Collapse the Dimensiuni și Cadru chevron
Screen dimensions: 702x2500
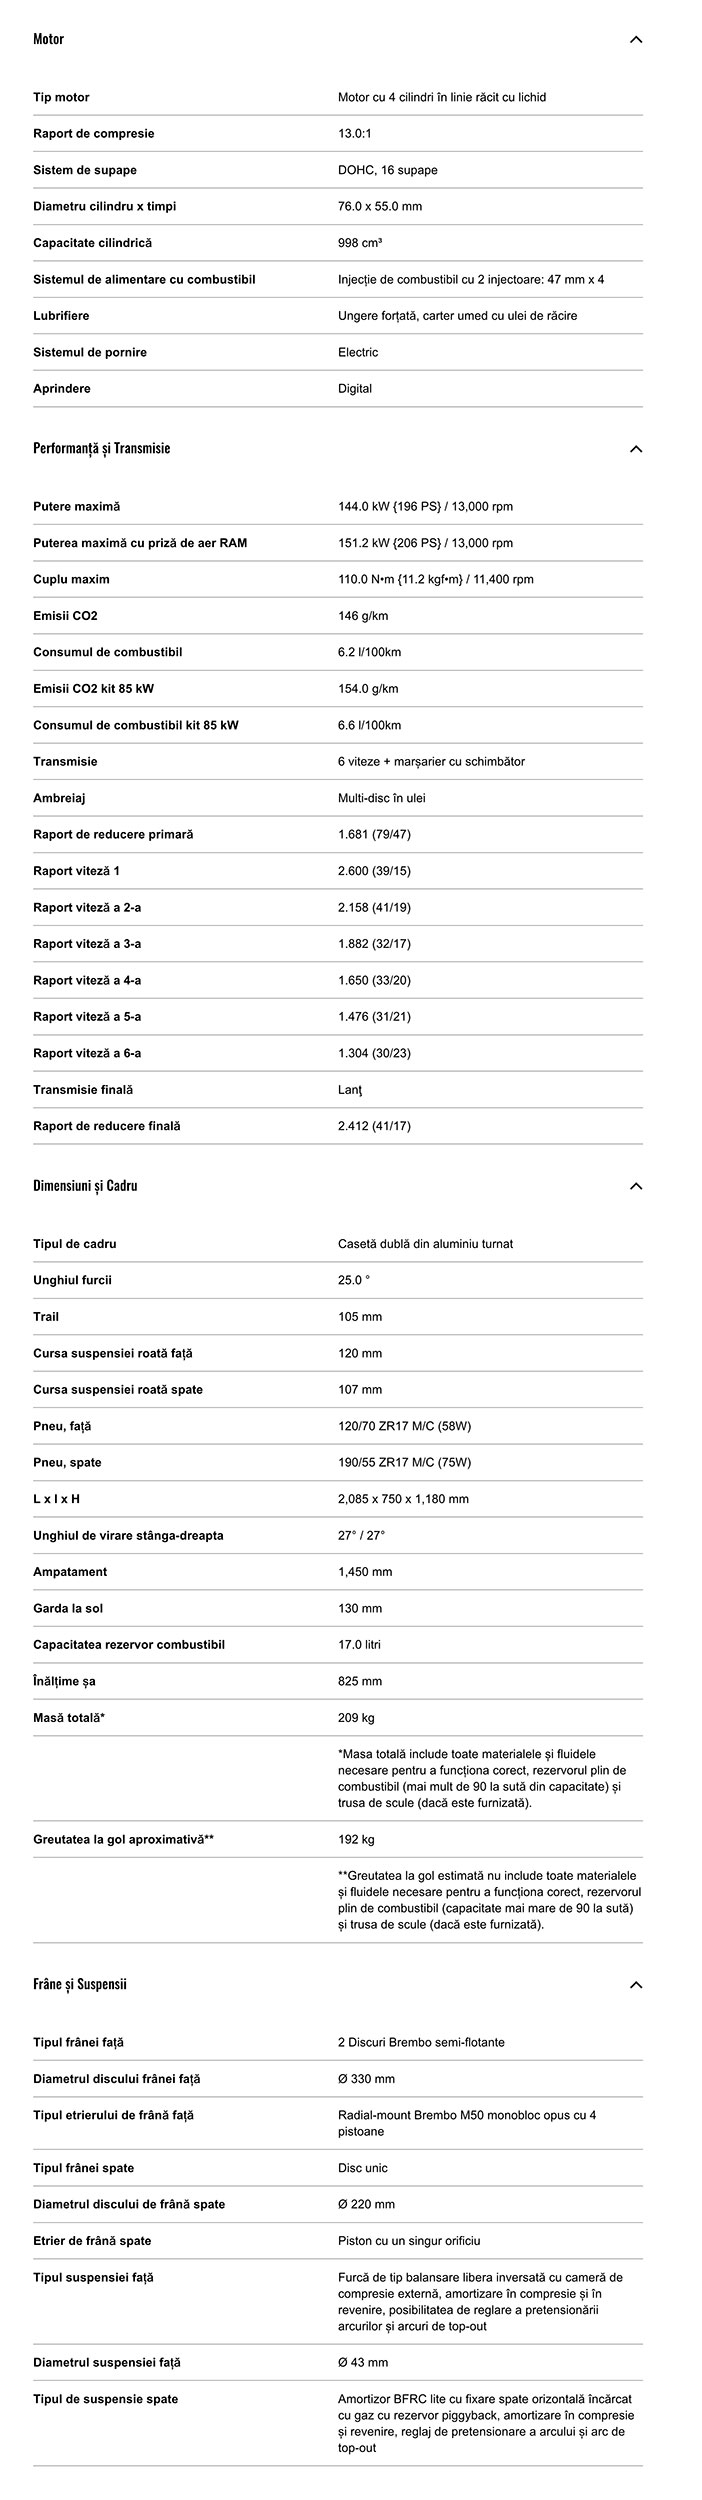[635, 1186]
